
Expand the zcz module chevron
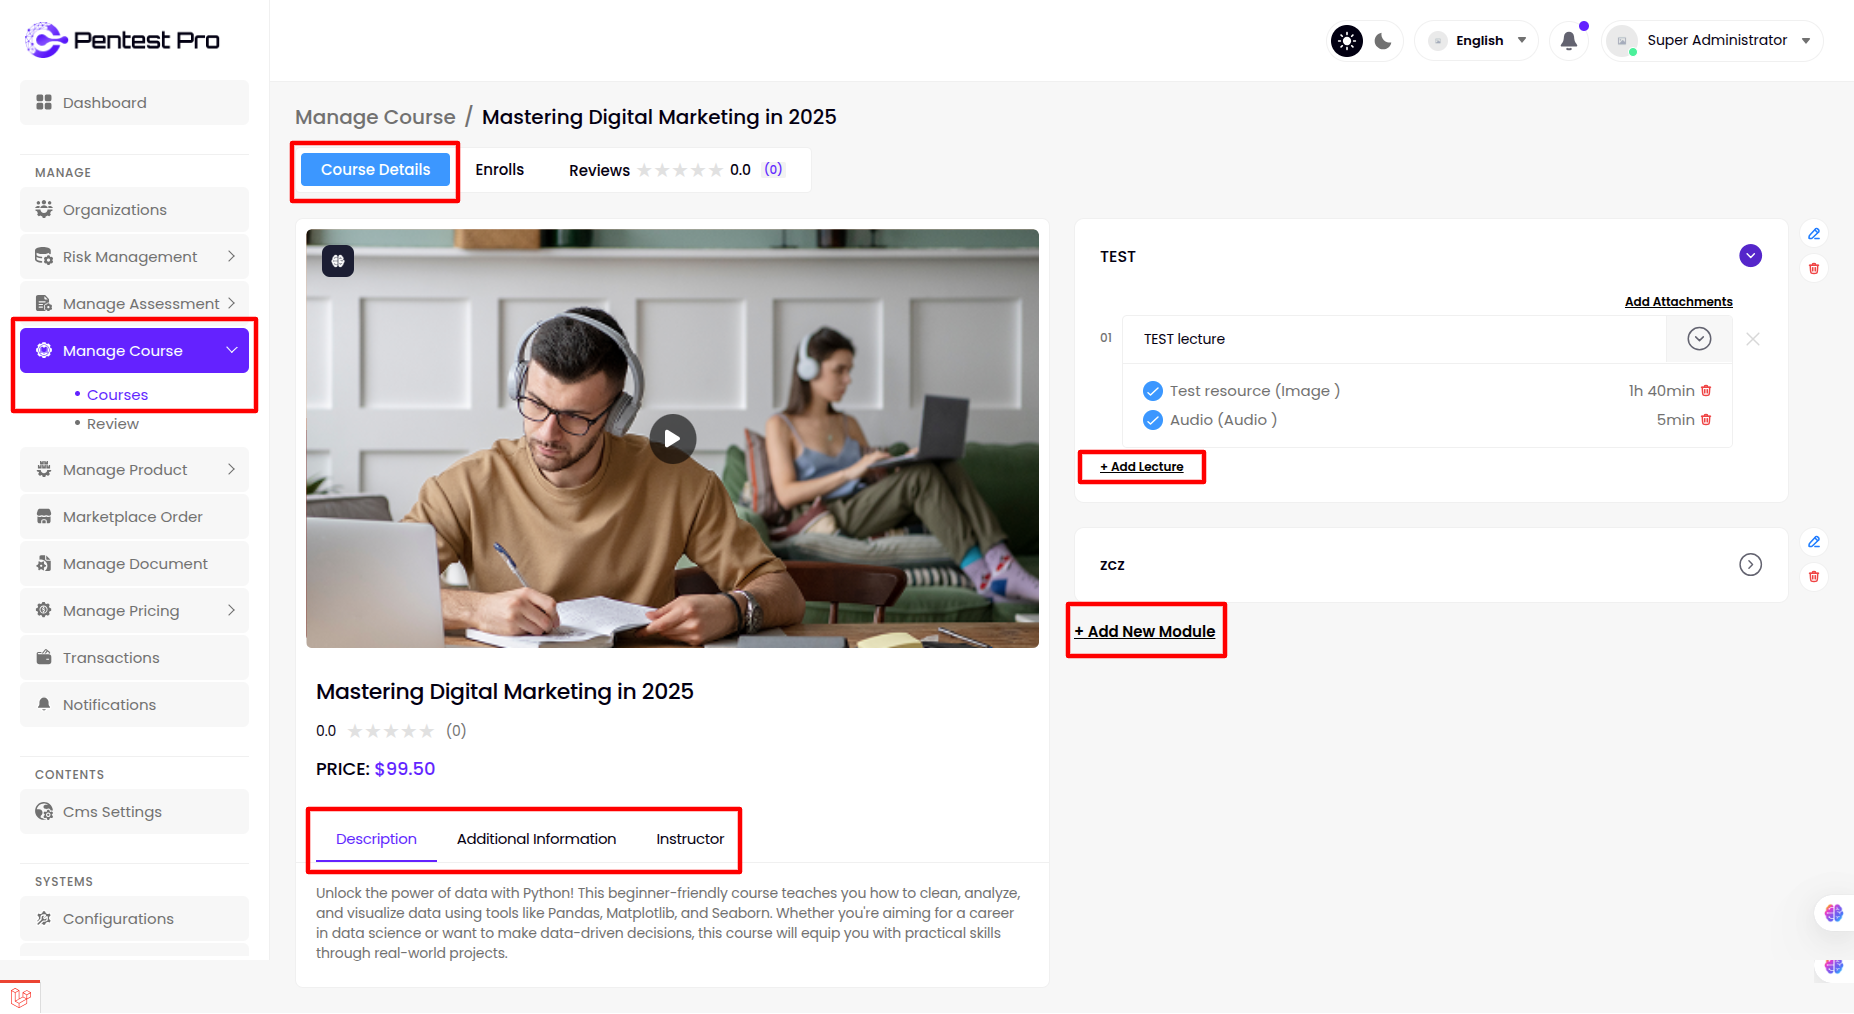[1750, 565]
